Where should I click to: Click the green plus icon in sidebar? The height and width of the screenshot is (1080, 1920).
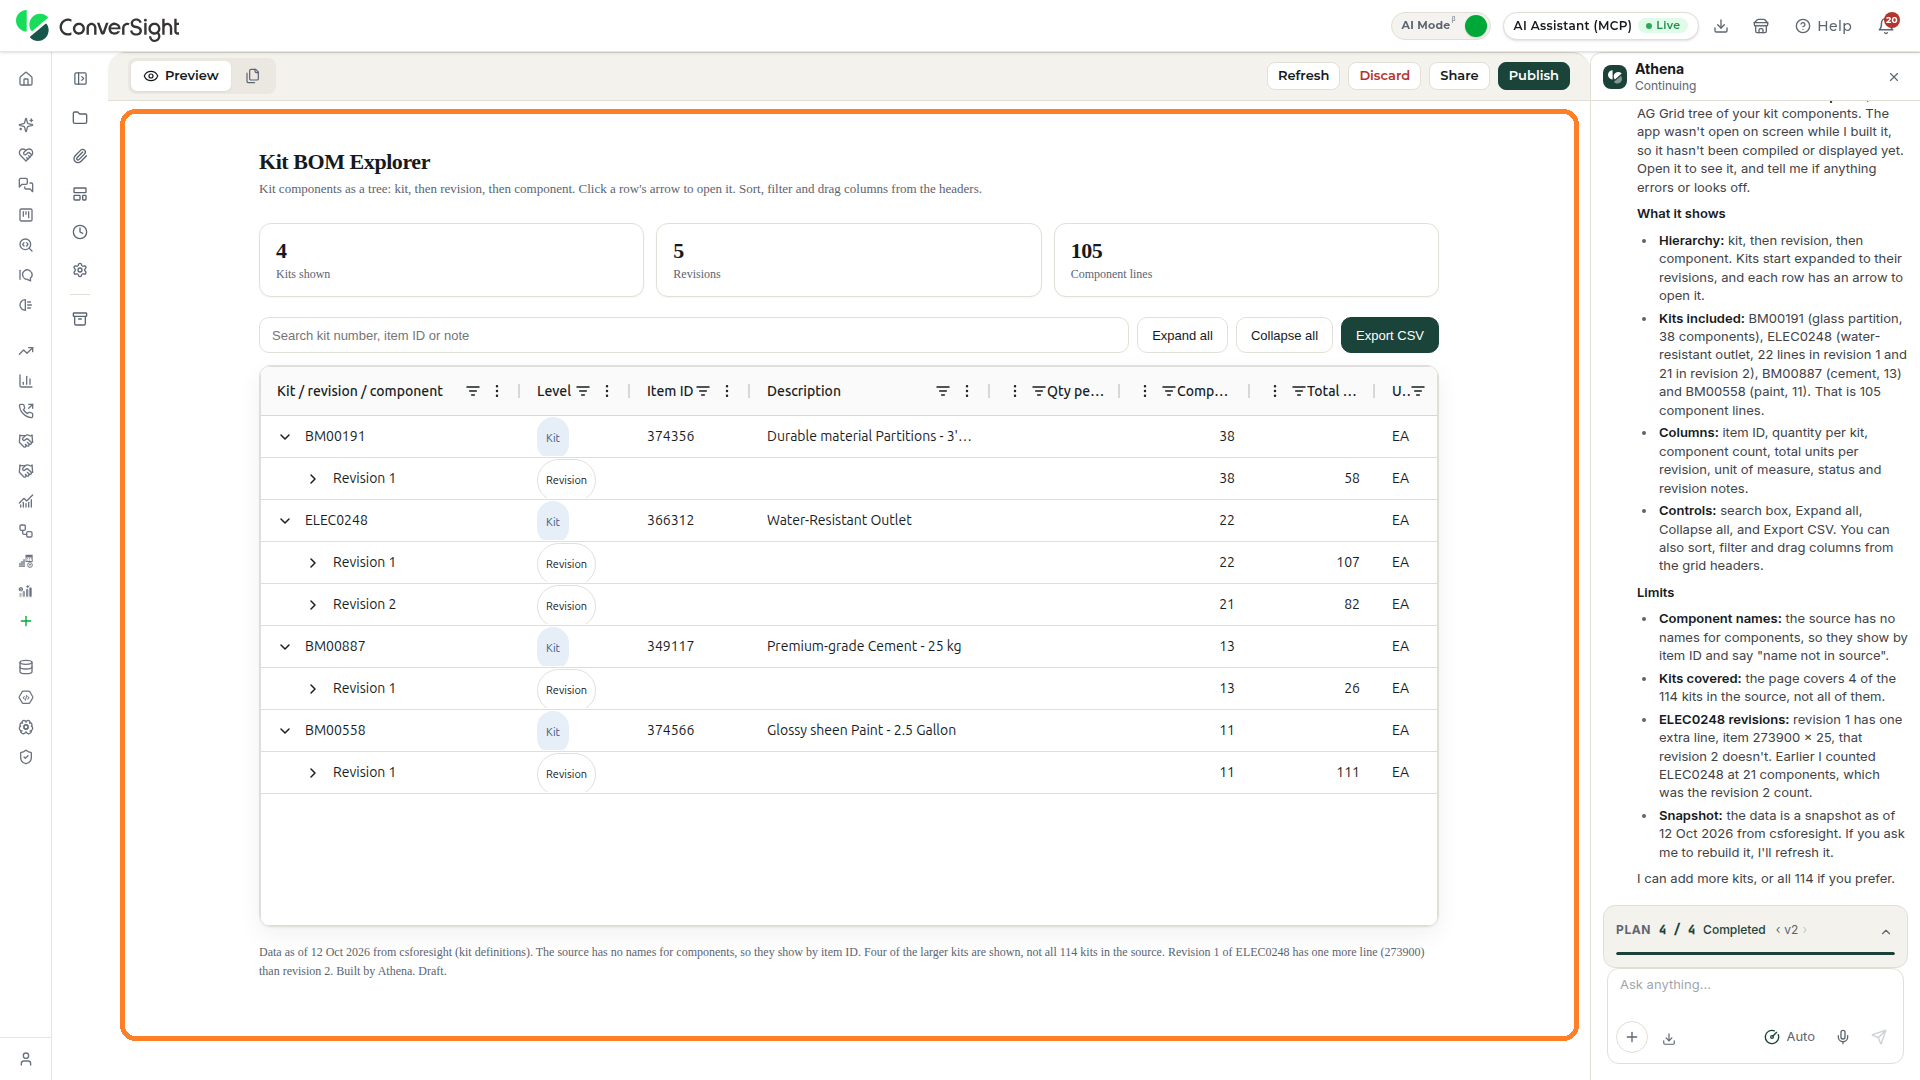[x=26, y=621]
